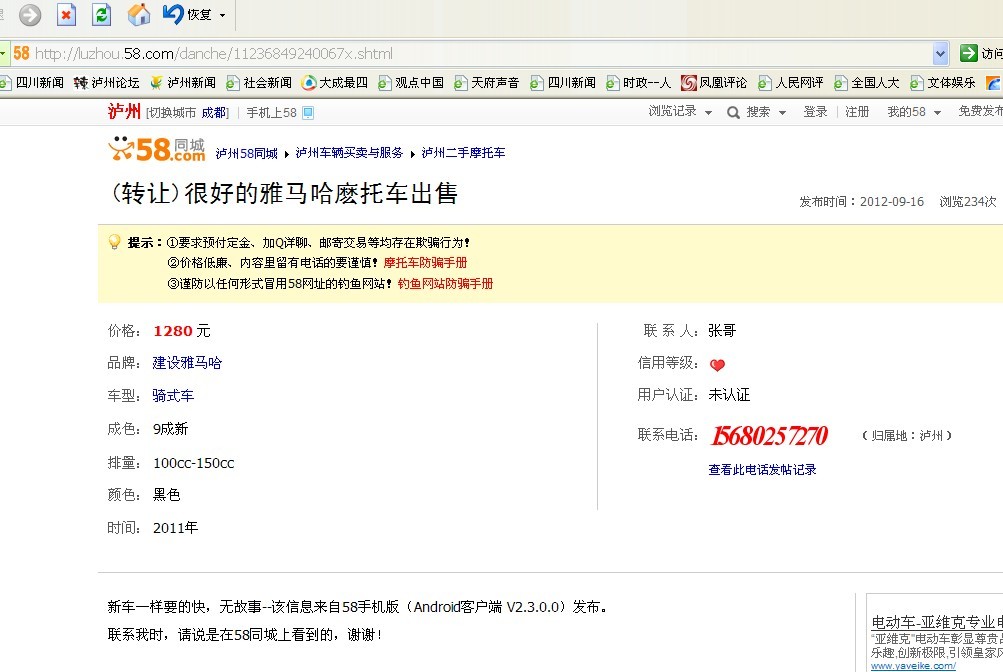
Task: Click the 登录 login link
Action: tap(815, 112)
